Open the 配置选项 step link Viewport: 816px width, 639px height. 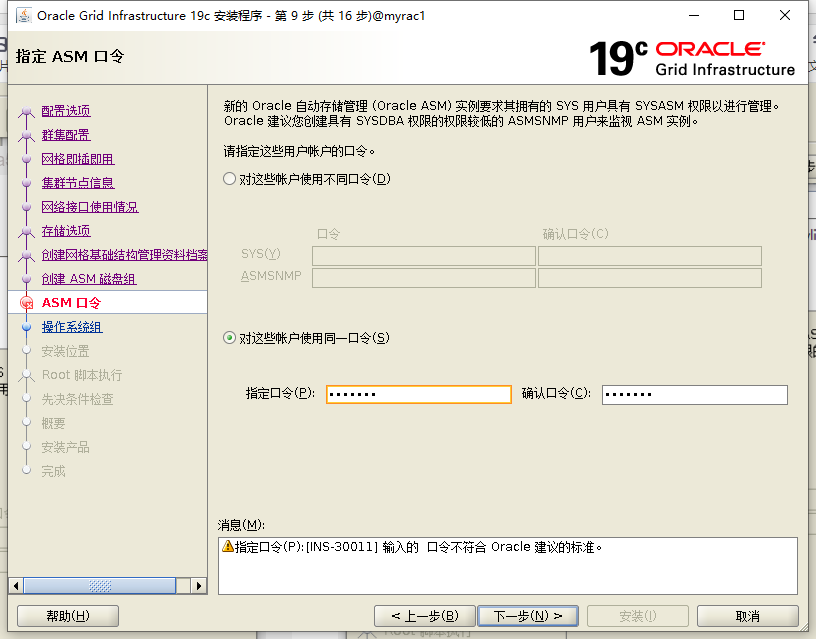point(66,111)
